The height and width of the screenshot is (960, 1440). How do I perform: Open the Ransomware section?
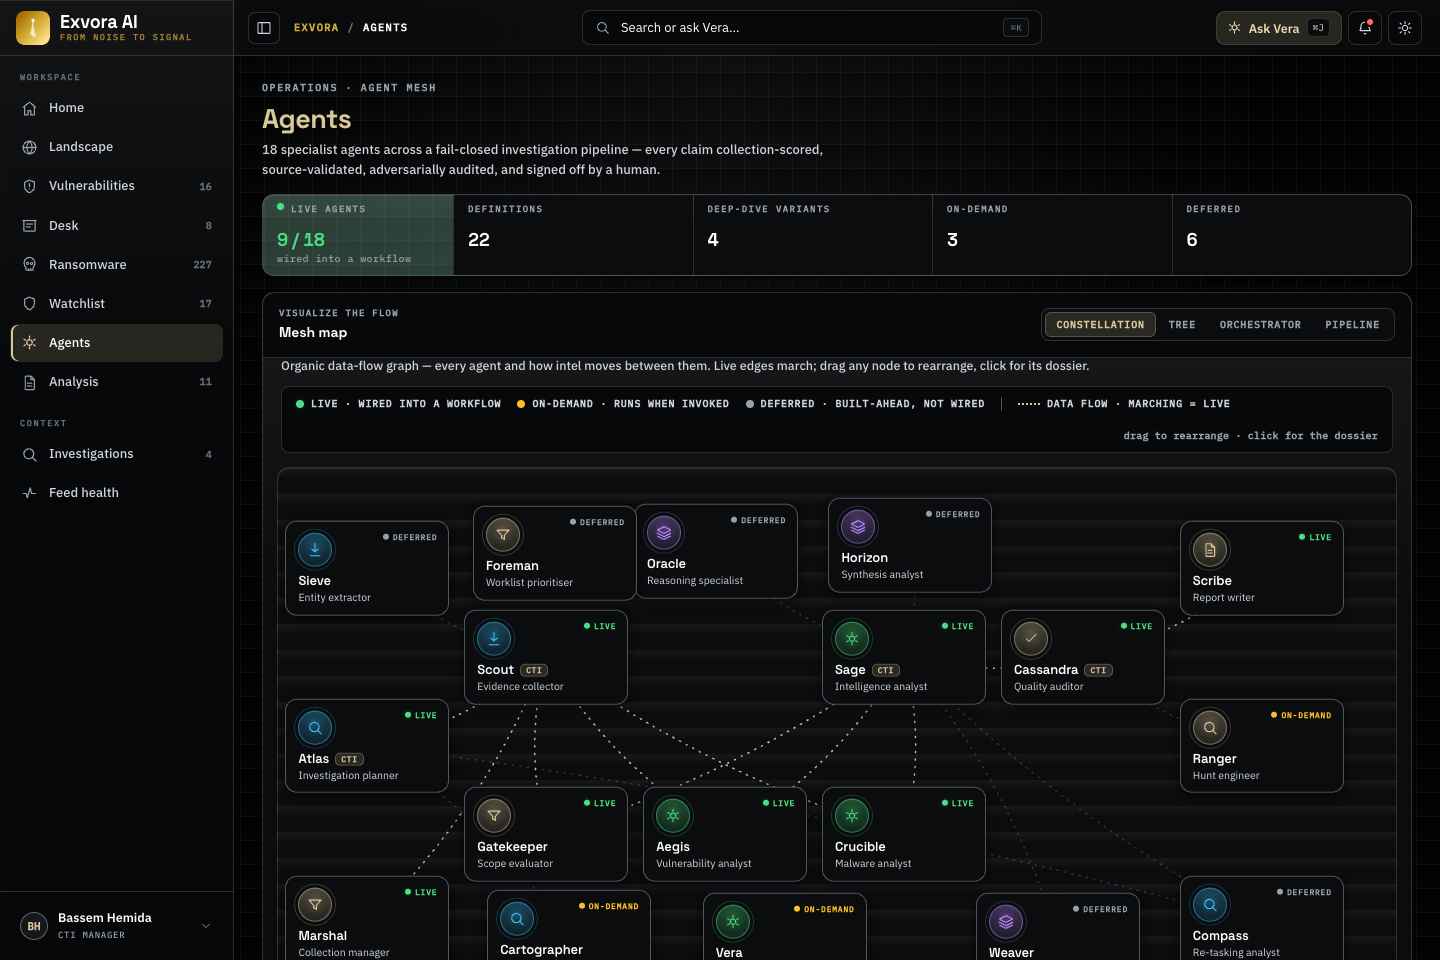point(117,265)
